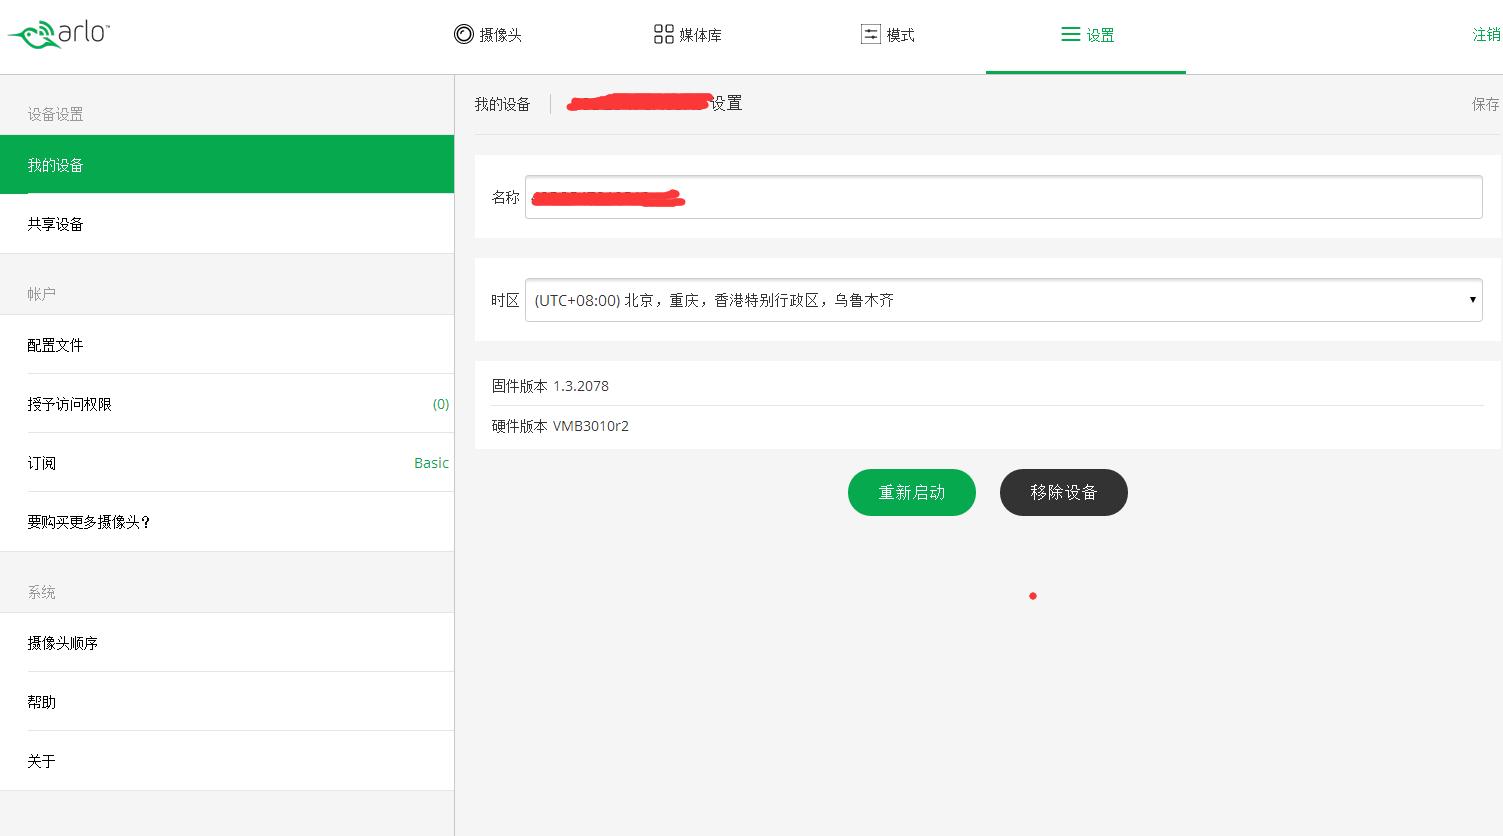This screenshot has width=1503, height=836.
Task: Select the 设置 tab label
Action: click(x=1100, y=35)
